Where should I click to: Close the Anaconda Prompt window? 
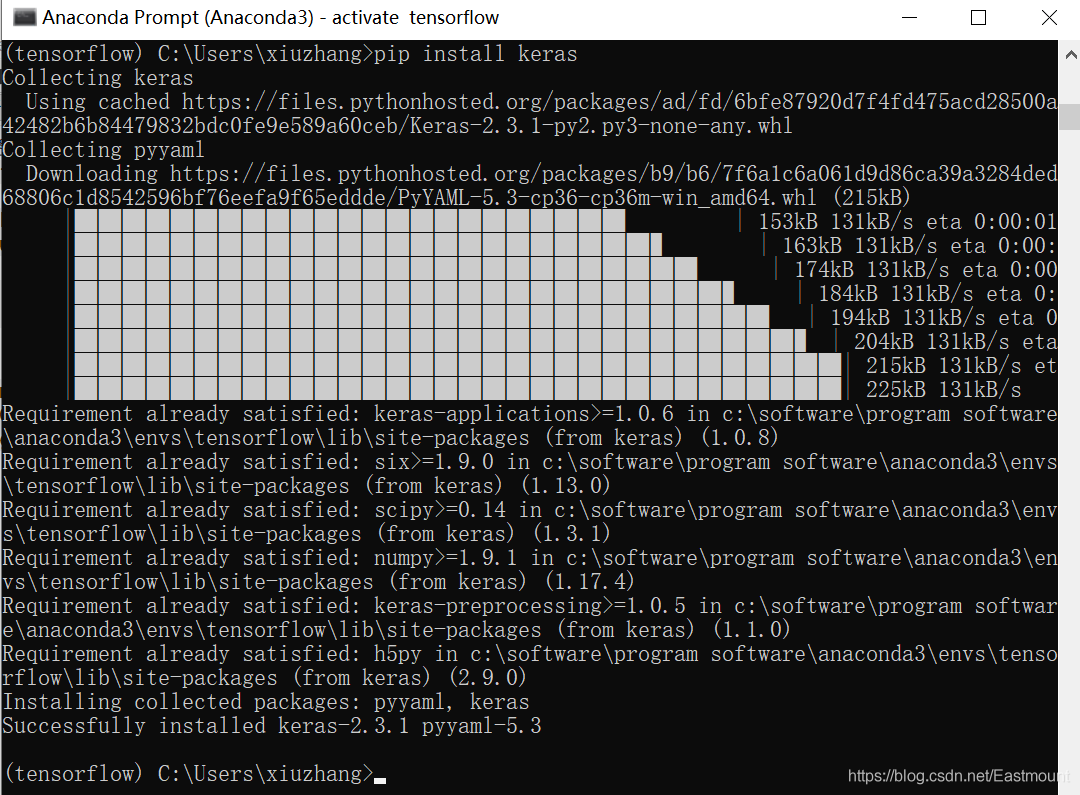tap(1049, 17)
